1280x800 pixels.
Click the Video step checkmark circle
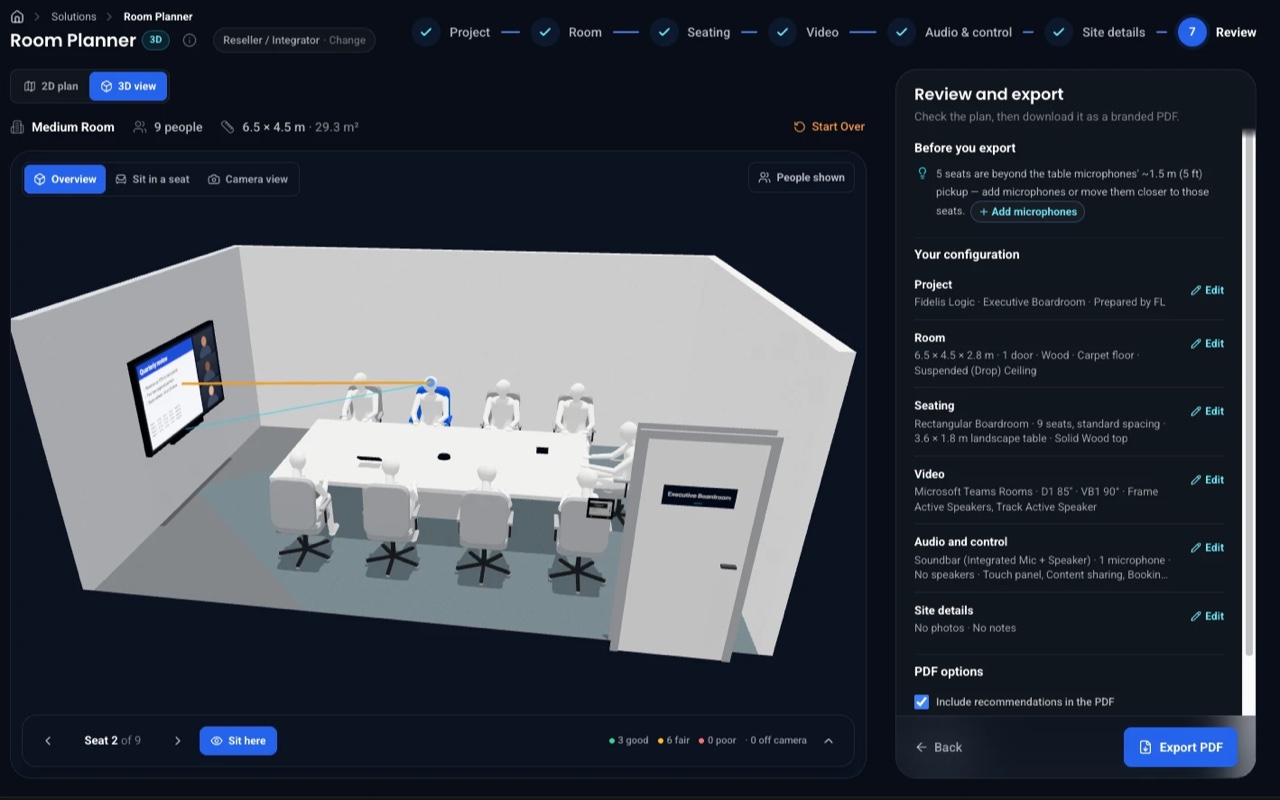pyautogui.click(x=782, y=32)
